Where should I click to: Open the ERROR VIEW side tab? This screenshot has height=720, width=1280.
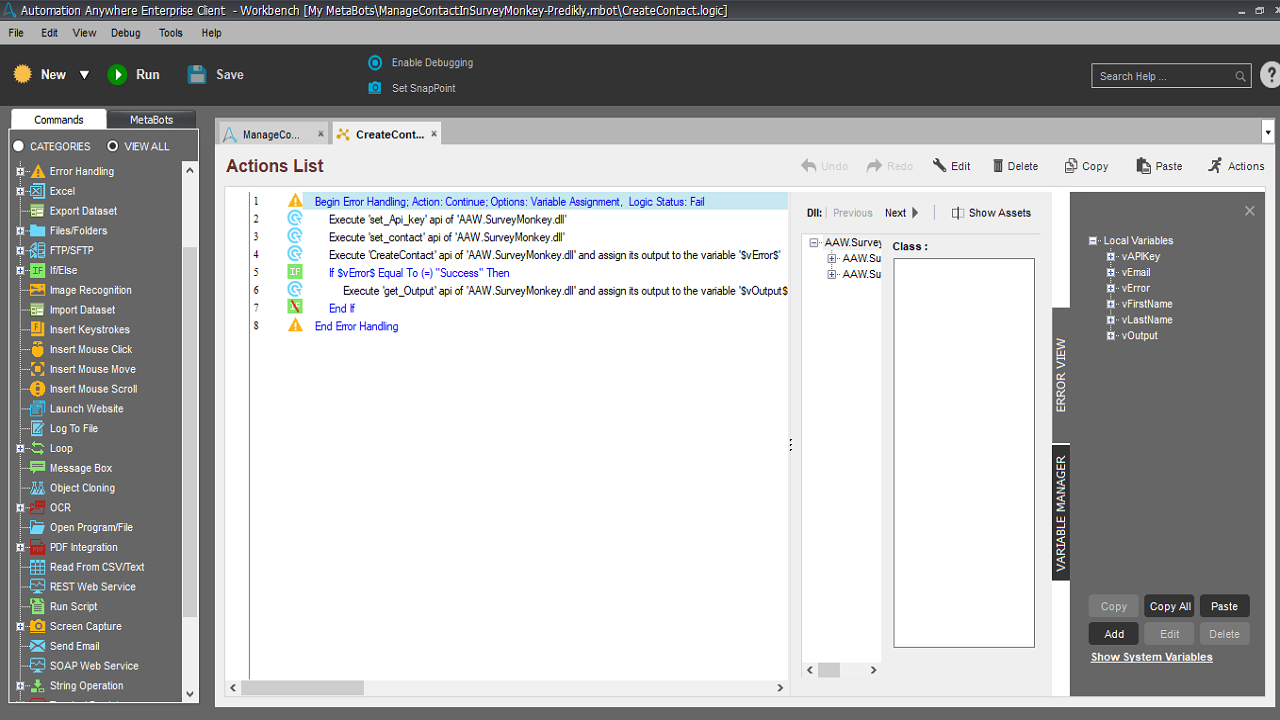(1061, 375)
